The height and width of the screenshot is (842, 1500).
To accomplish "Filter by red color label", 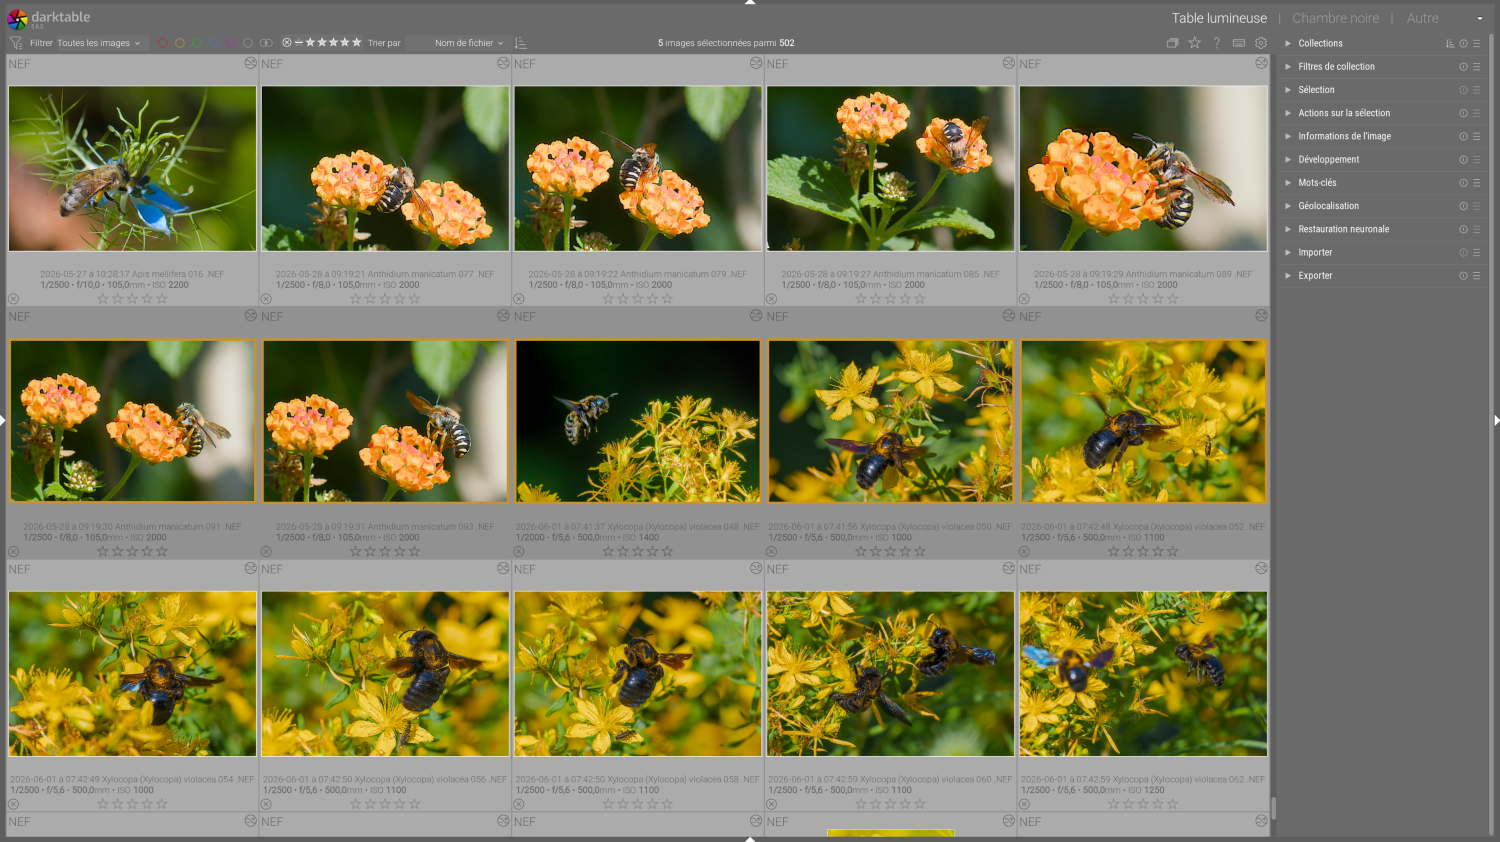I will coord(163,43).
